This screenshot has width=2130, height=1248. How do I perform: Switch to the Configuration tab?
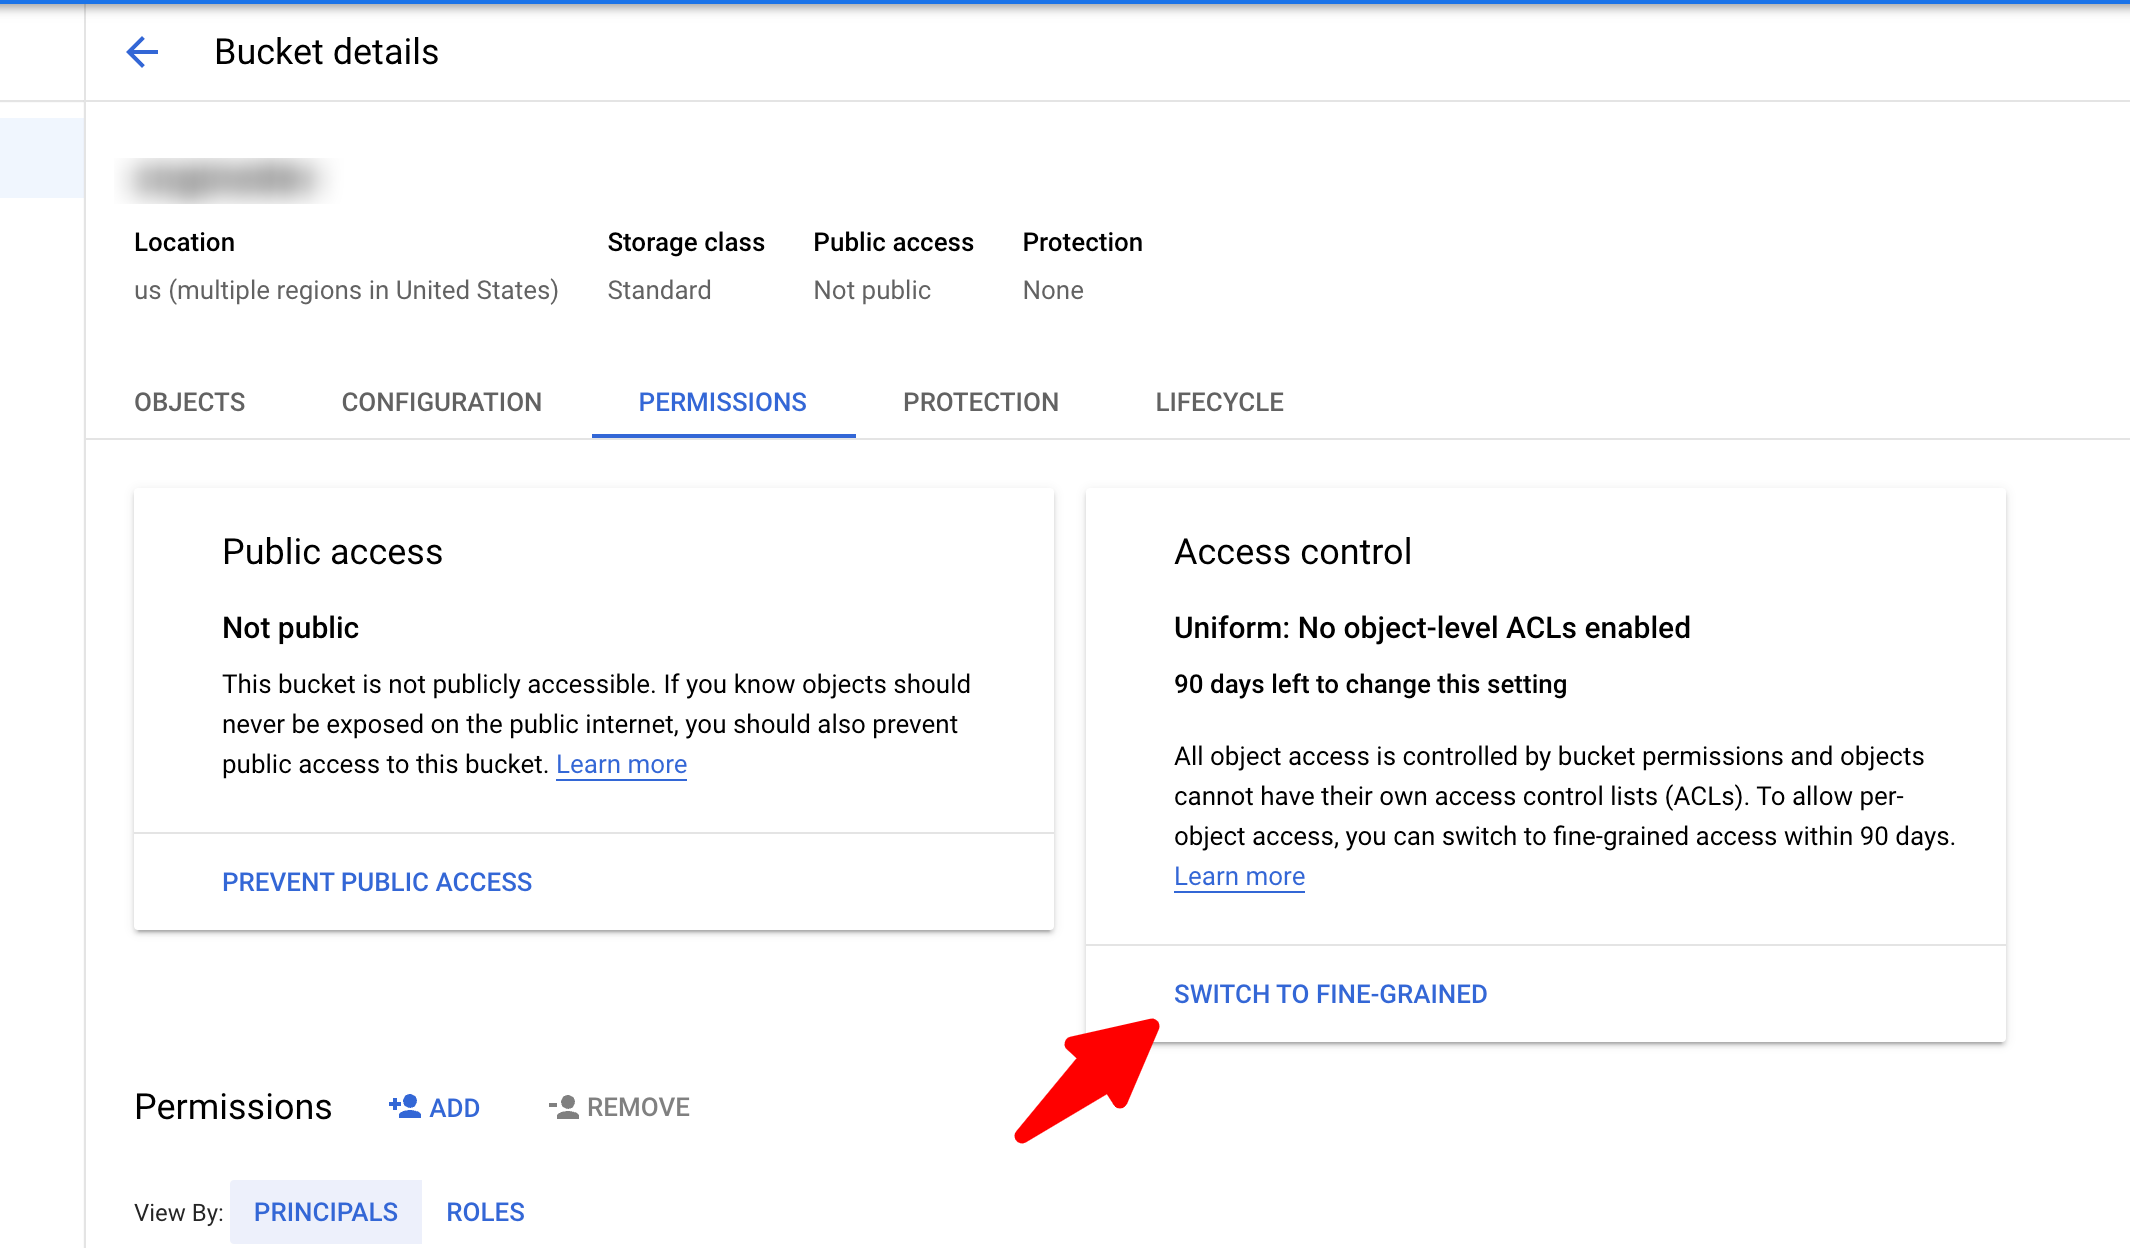tap(441, 402)
